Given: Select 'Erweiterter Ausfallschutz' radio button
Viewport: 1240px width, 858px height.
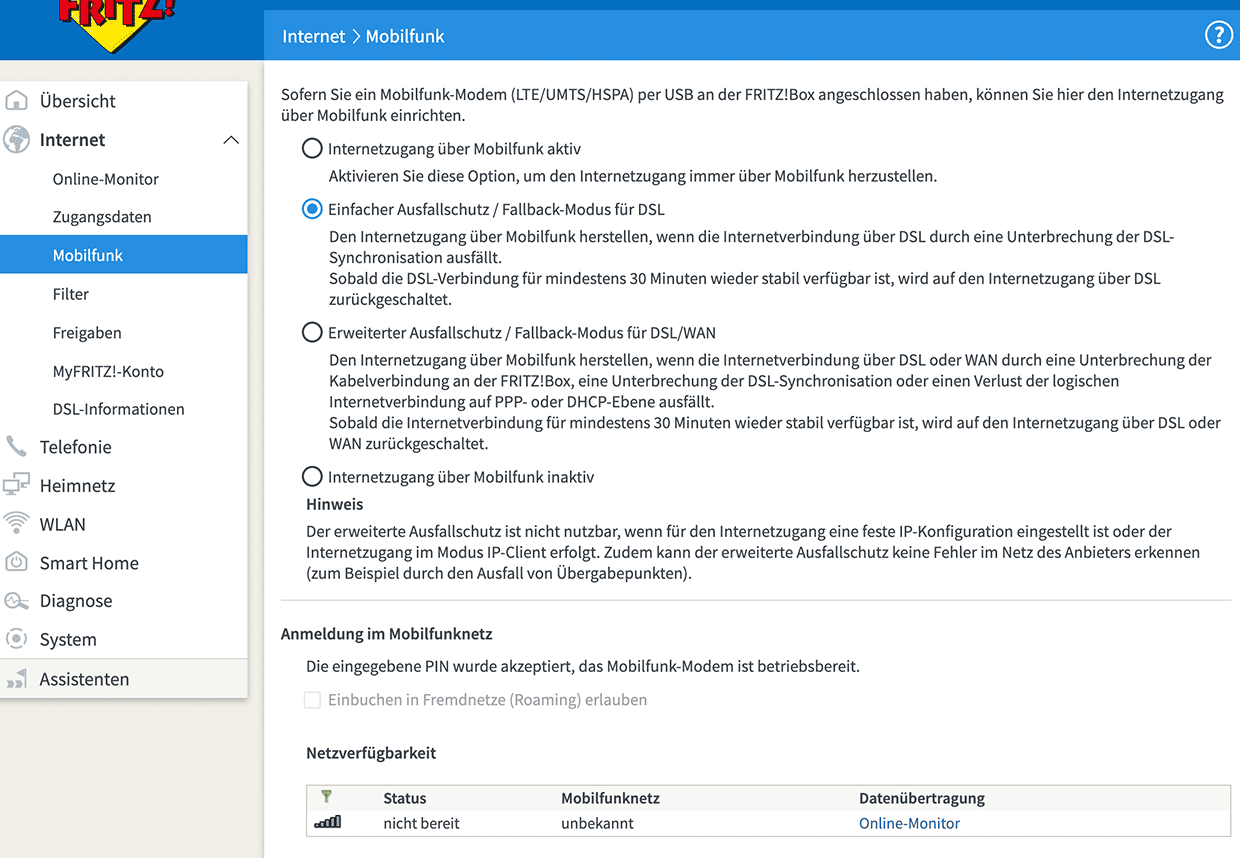Looking at the screenshot, I should click(312, 333).
